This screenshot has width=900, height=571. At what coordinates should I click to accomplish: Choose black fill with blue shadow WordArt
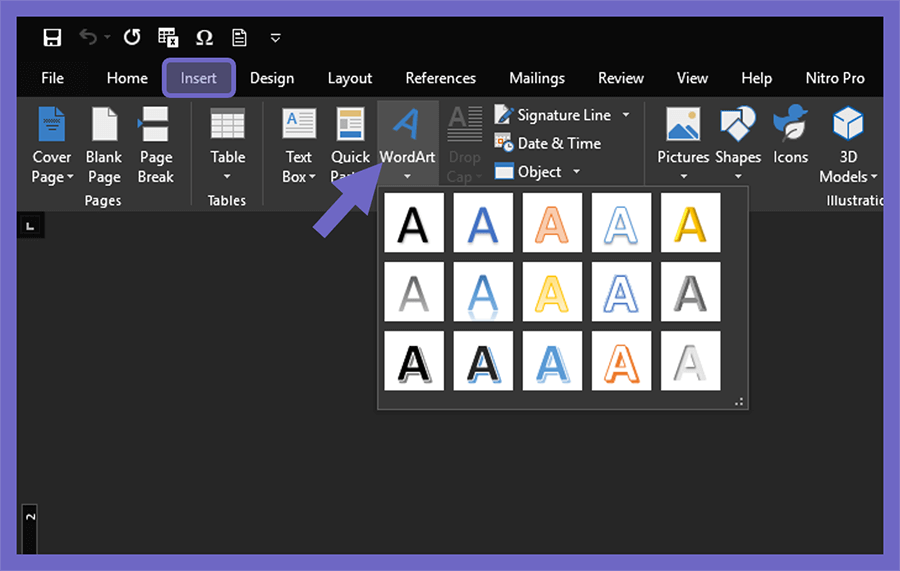(483, 361)
